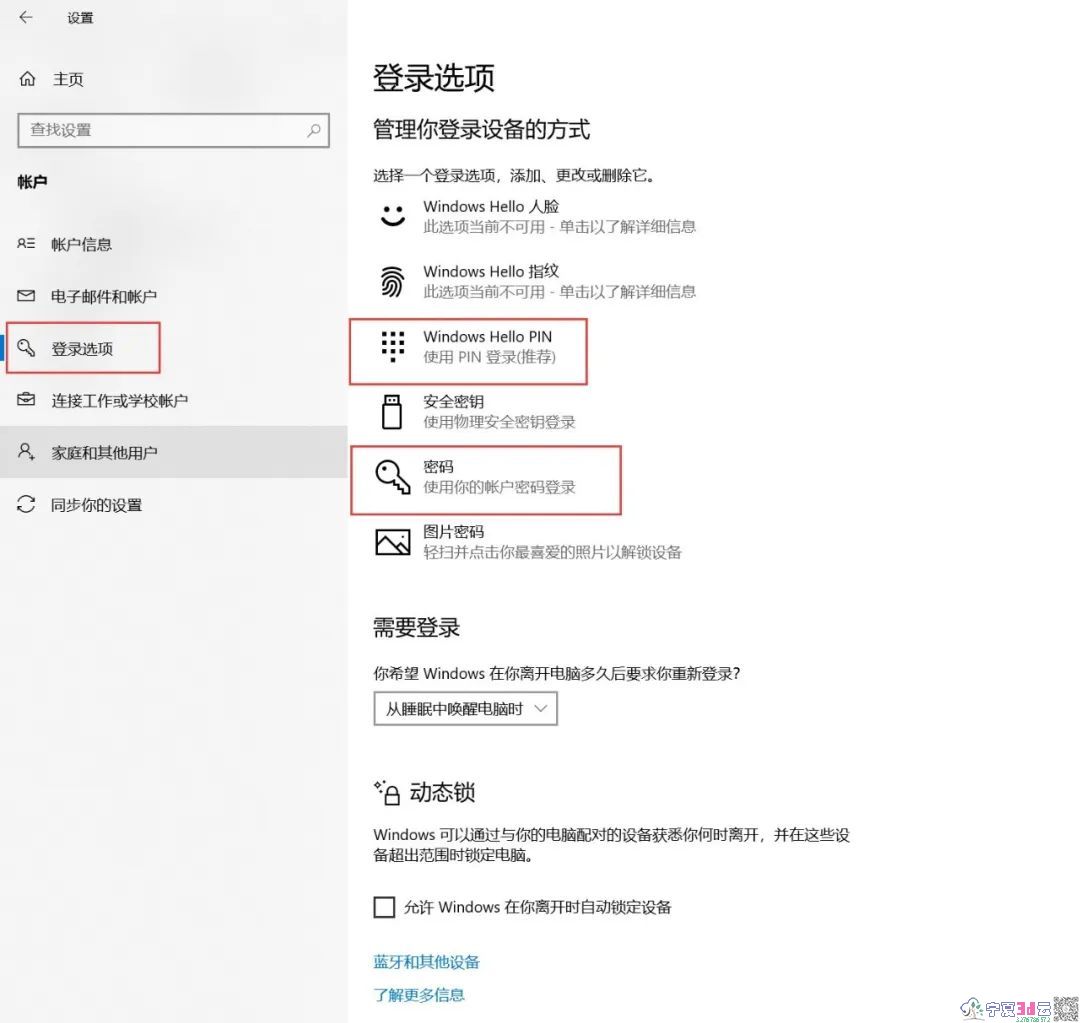Screen dimensions: 1080x1023
Task: Open 家庭和其他用户 sidebar page
Action: [104, 453]
